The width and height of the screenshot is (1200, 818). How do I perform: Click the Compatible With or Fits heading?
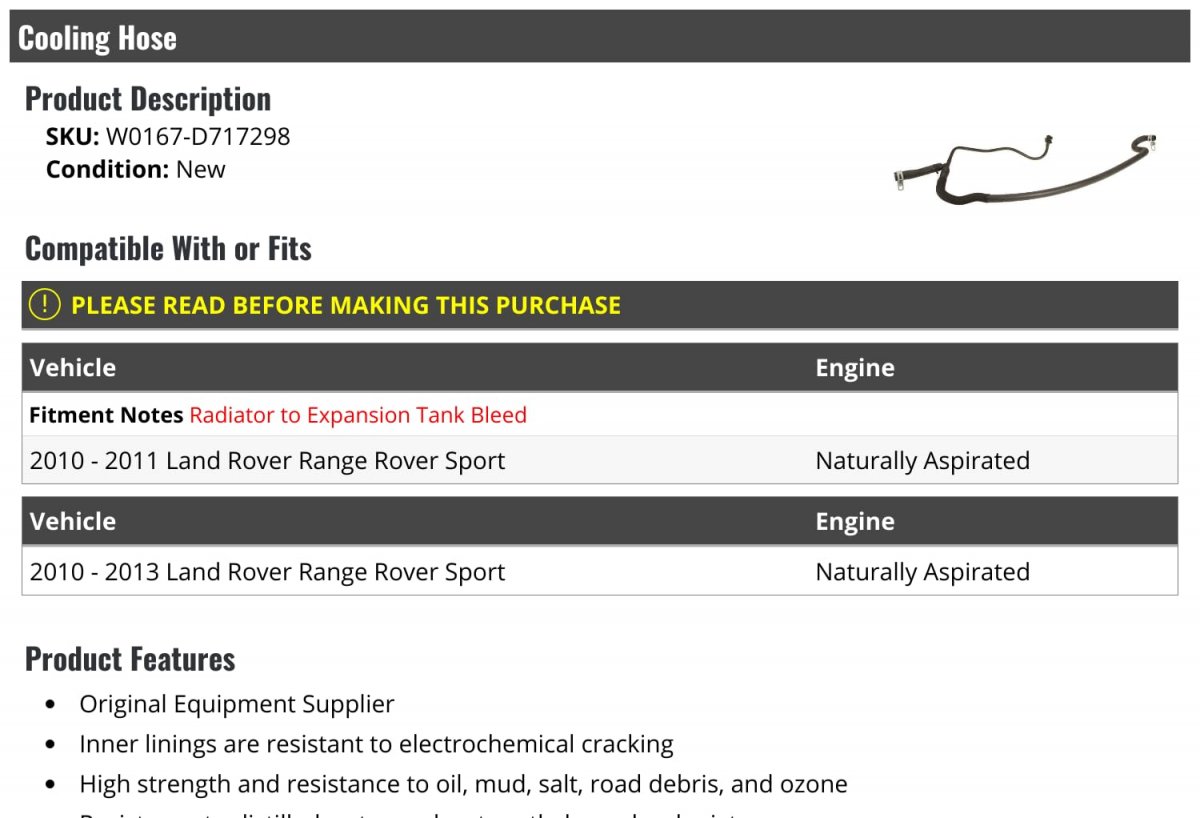tap(168, 249)
